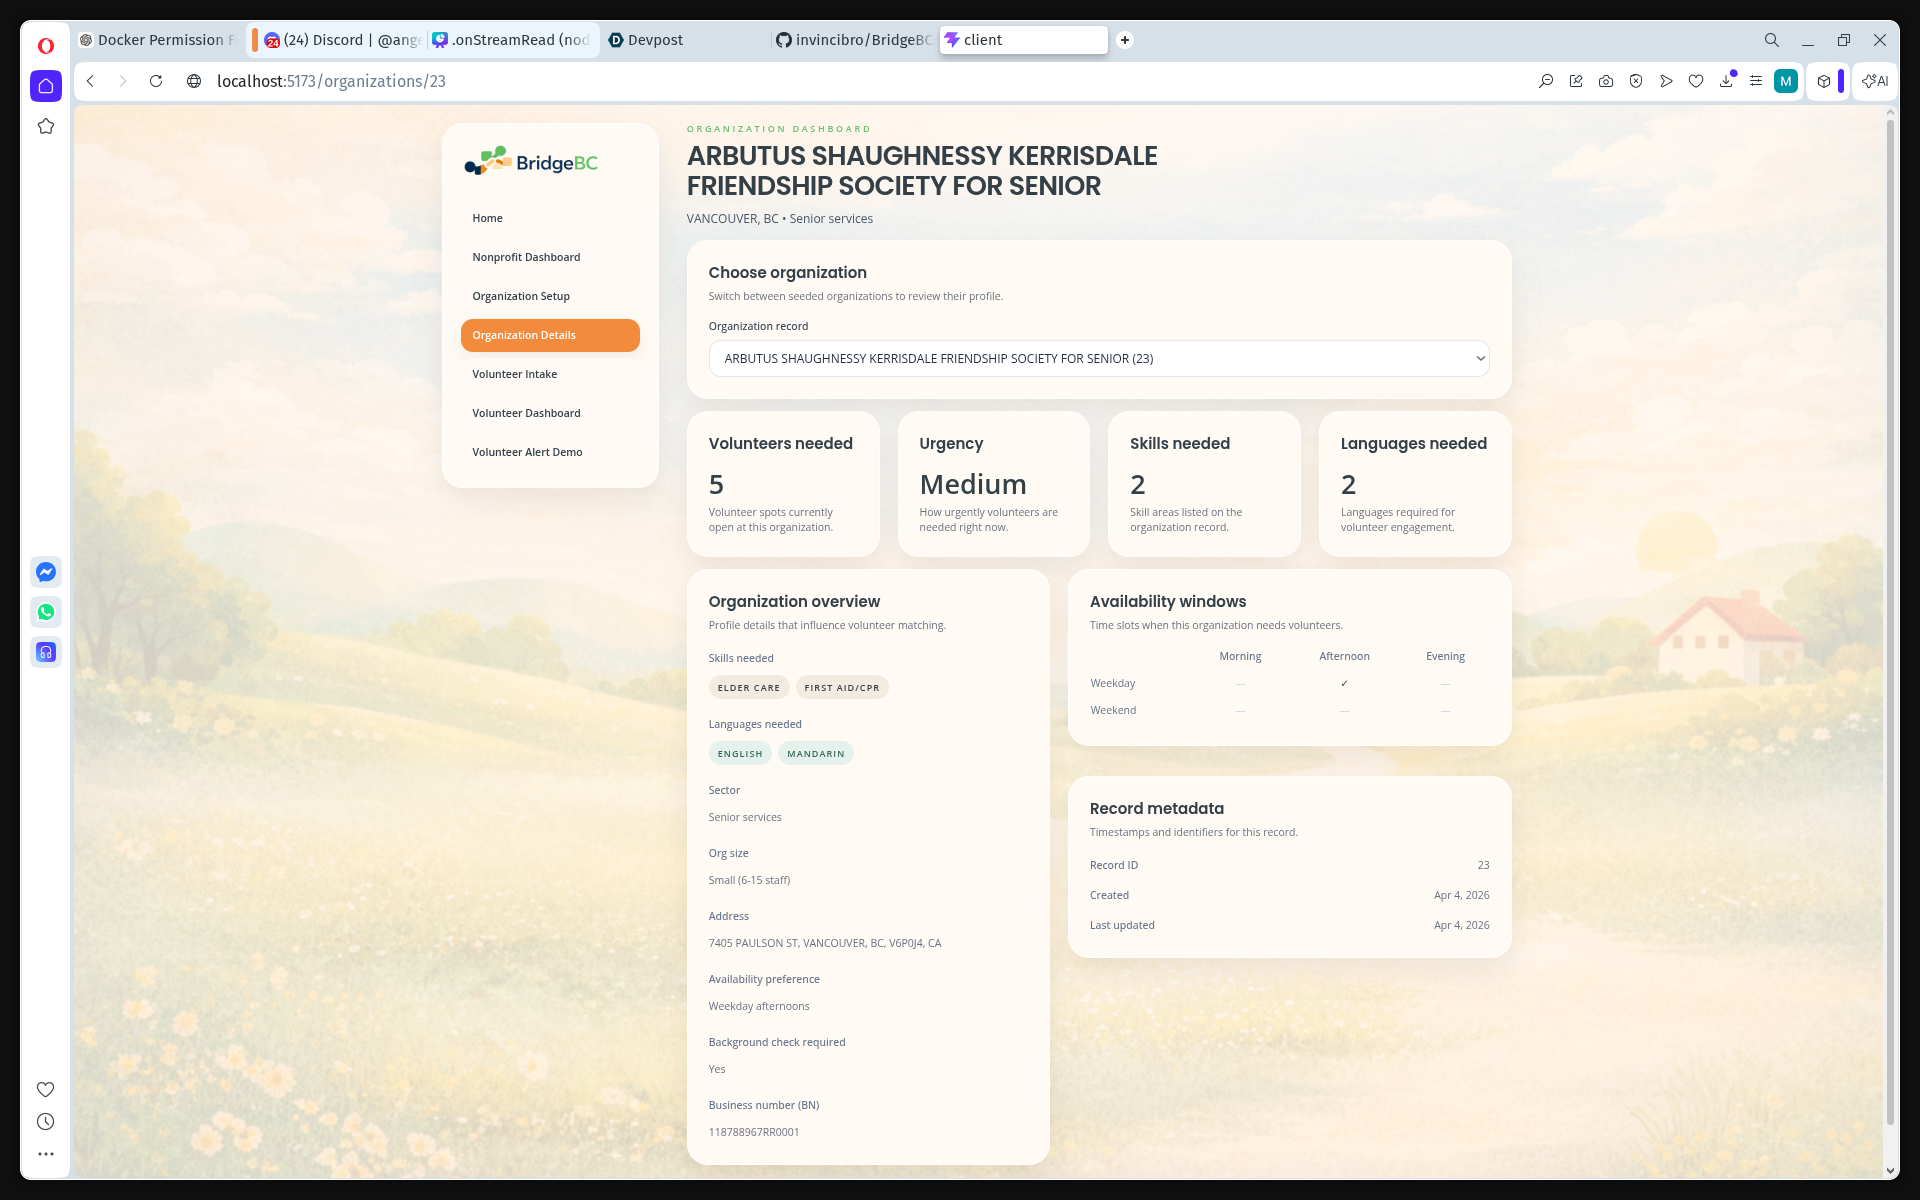Open Messenger from the Opera sidebar
This screenshot has width=1920, height=1200.
click(46, 572)
